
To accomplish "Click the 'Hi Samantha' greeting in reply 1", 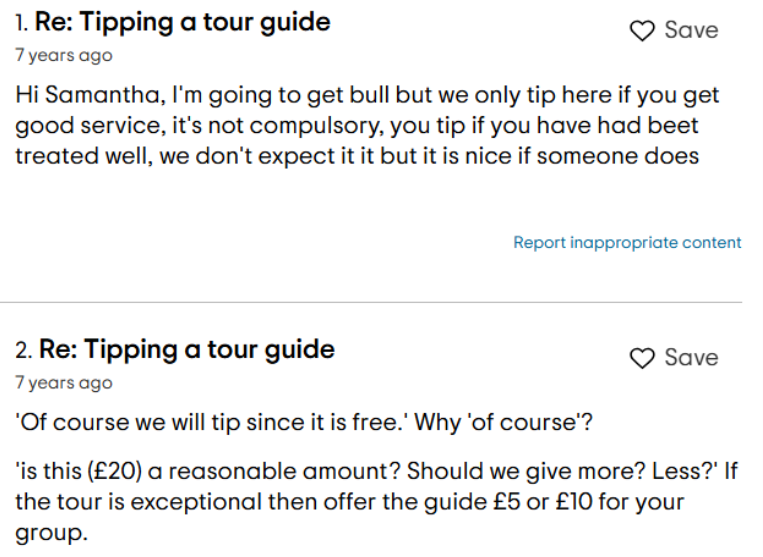I will 84,98.
